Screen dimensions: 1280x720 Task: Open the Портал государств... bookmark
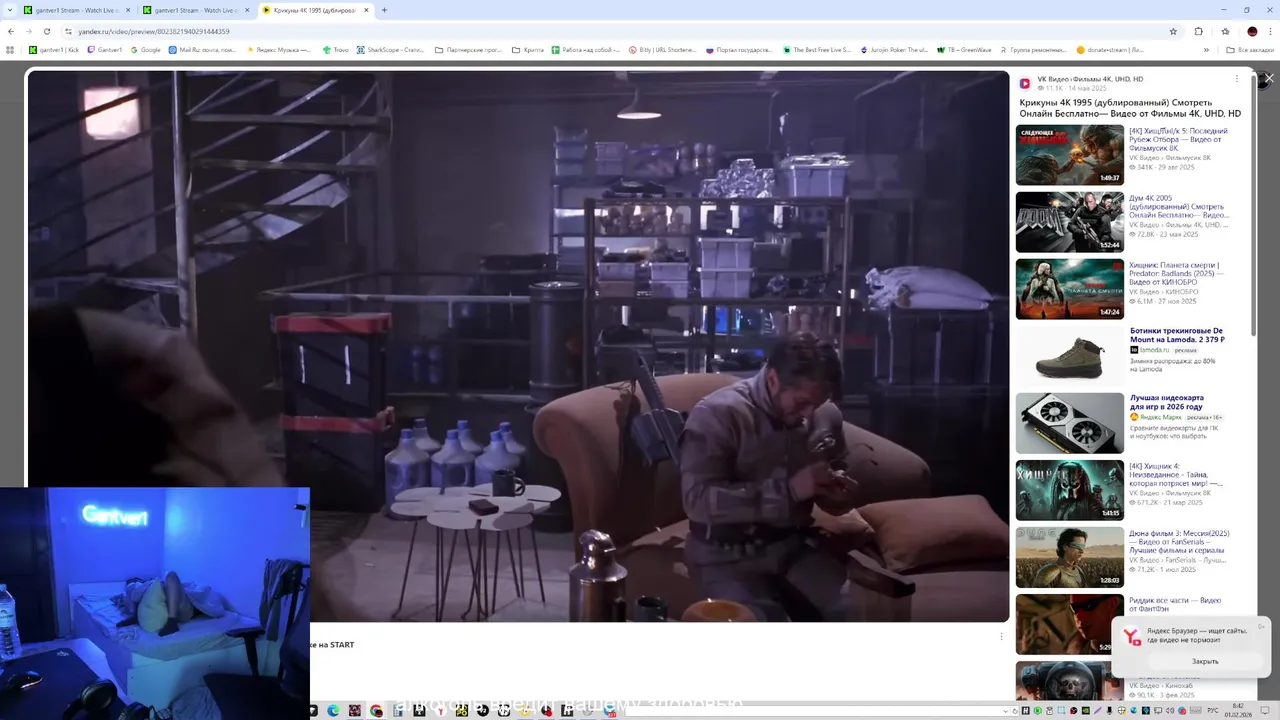click(x=739, y=49)
